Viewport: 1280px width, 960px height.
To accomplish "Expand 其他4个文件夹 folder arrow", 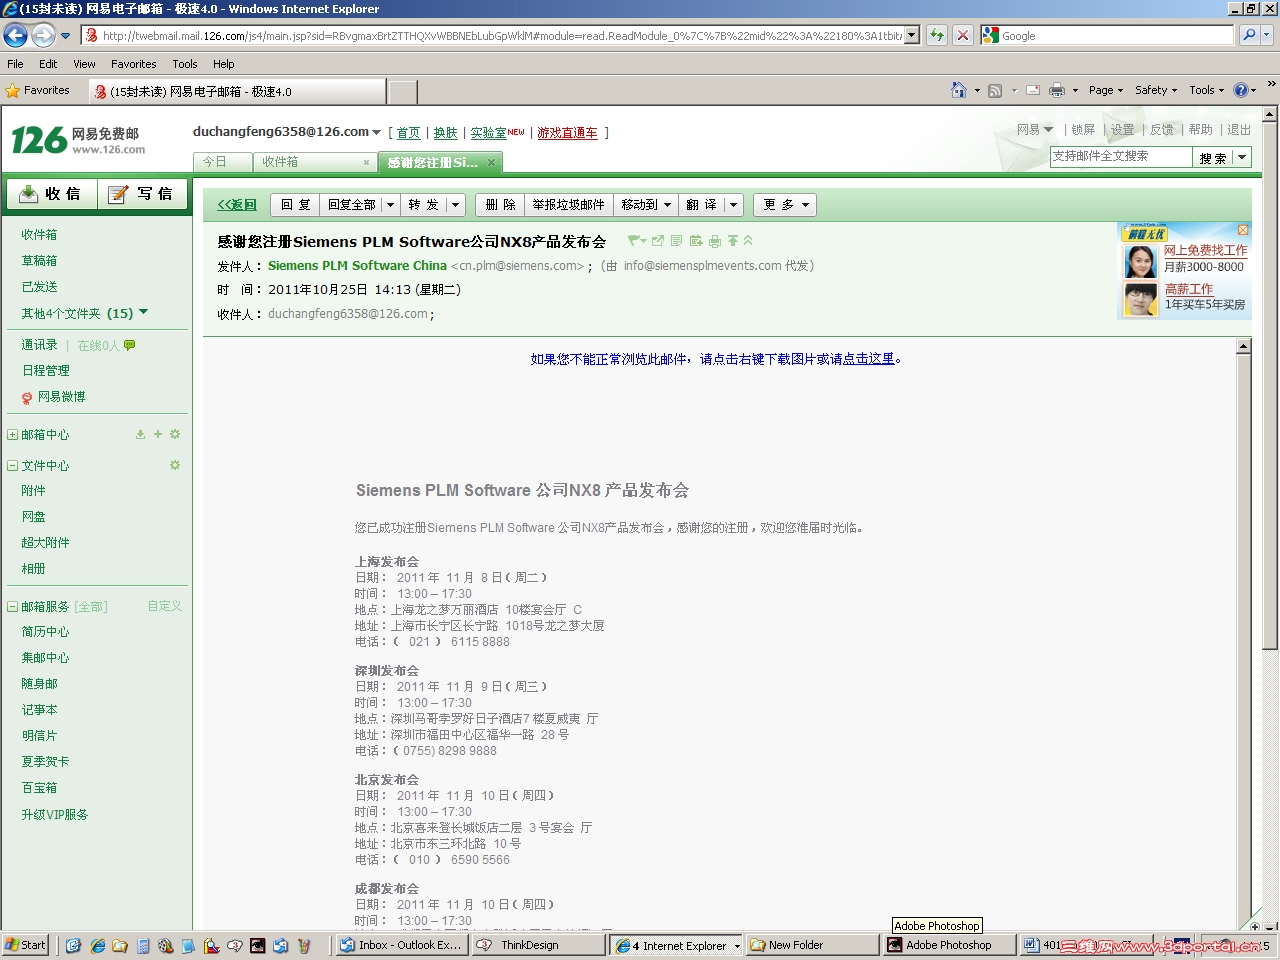I will (x=143, y=312).
